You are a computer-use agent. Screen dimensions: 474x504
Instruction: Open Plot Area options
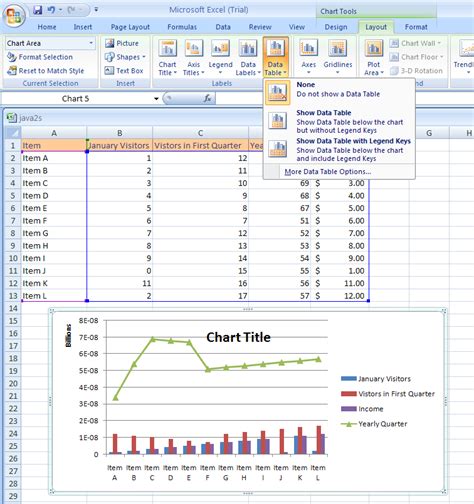[373, 57]
